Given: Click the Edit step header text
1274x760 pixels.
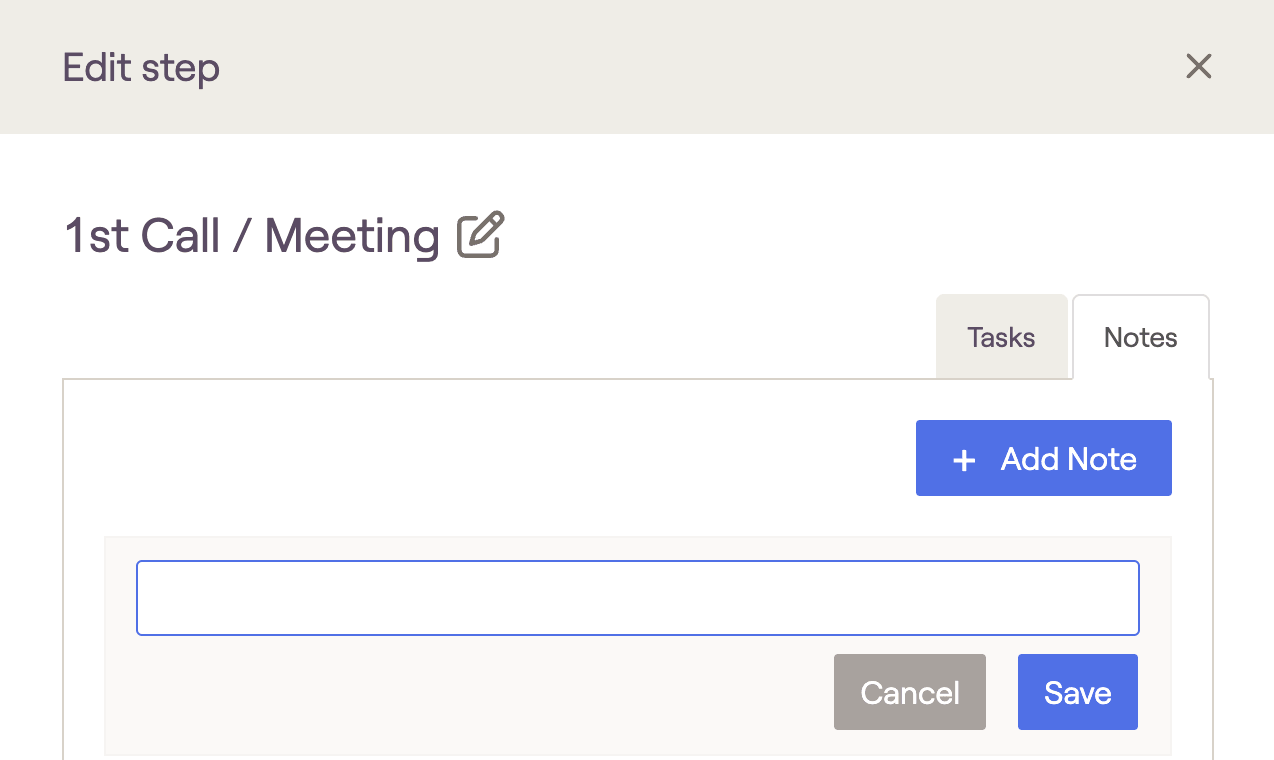Looking at the screenshot, I should click(141, 68).
